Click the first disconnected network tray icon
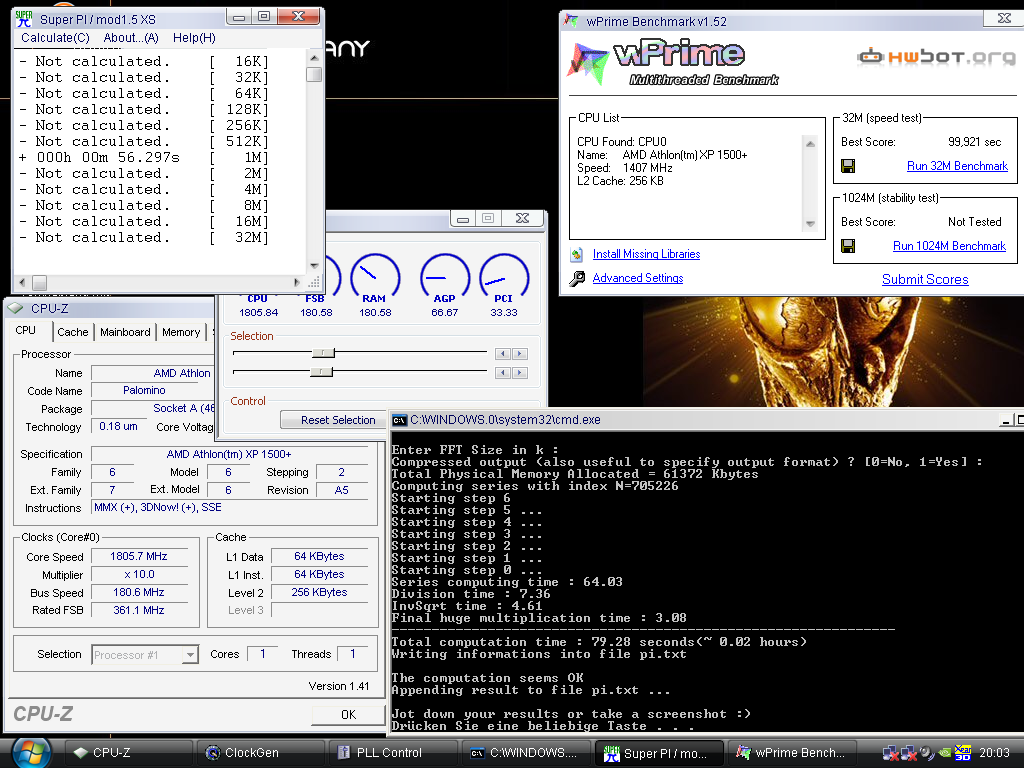Viewport: 1024px width, 768px height. coord(890,754)
